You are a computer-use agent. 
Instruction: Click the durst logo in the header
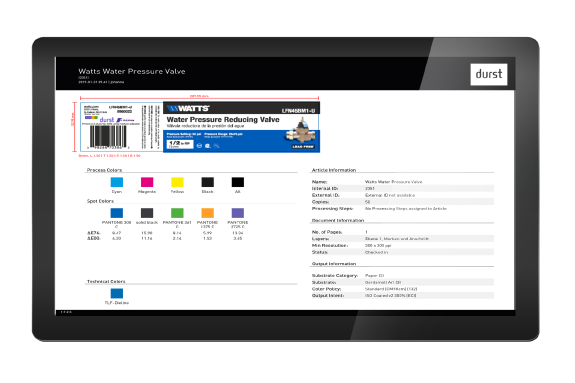click(489, 74)
